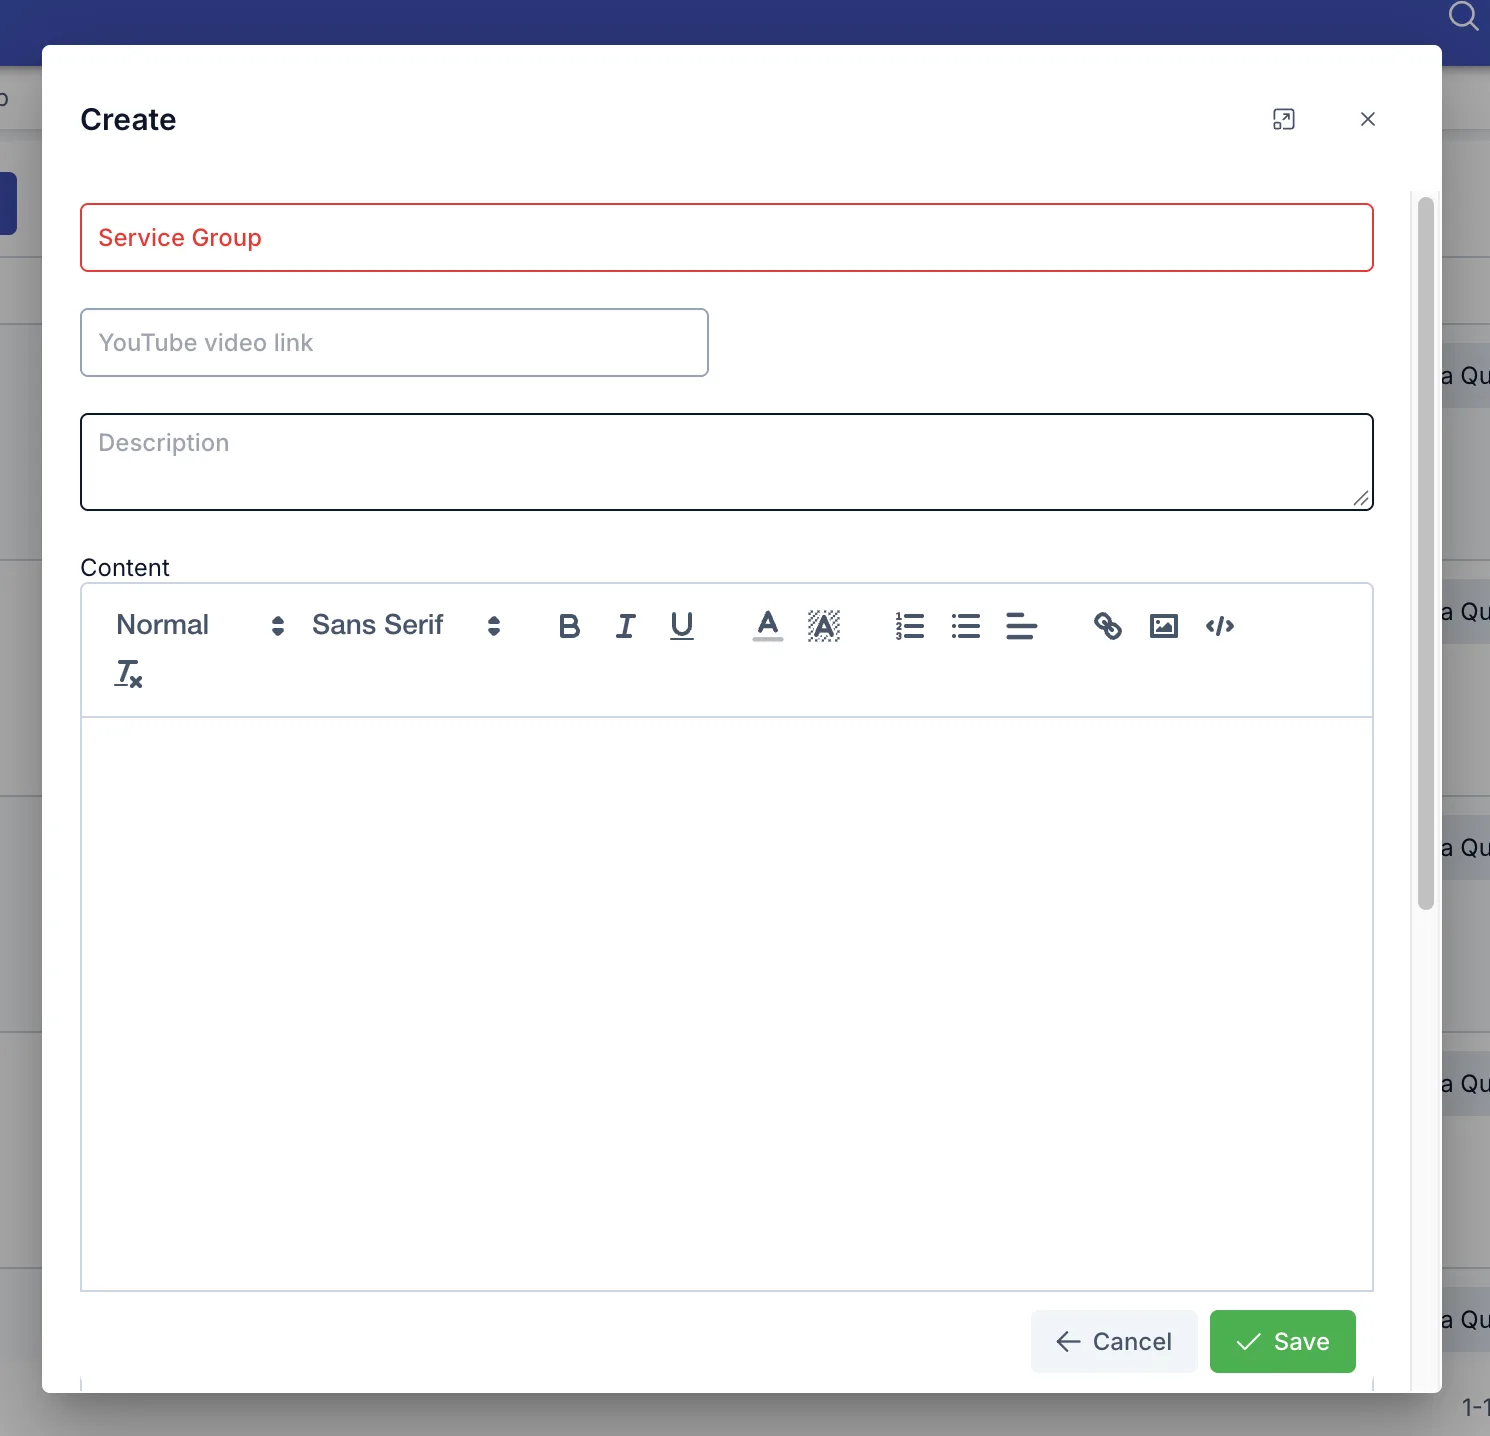Screen dimensions: 1490x1436
Task: Open the Normal heading style dropdown
Action: [x=200, y=625]
